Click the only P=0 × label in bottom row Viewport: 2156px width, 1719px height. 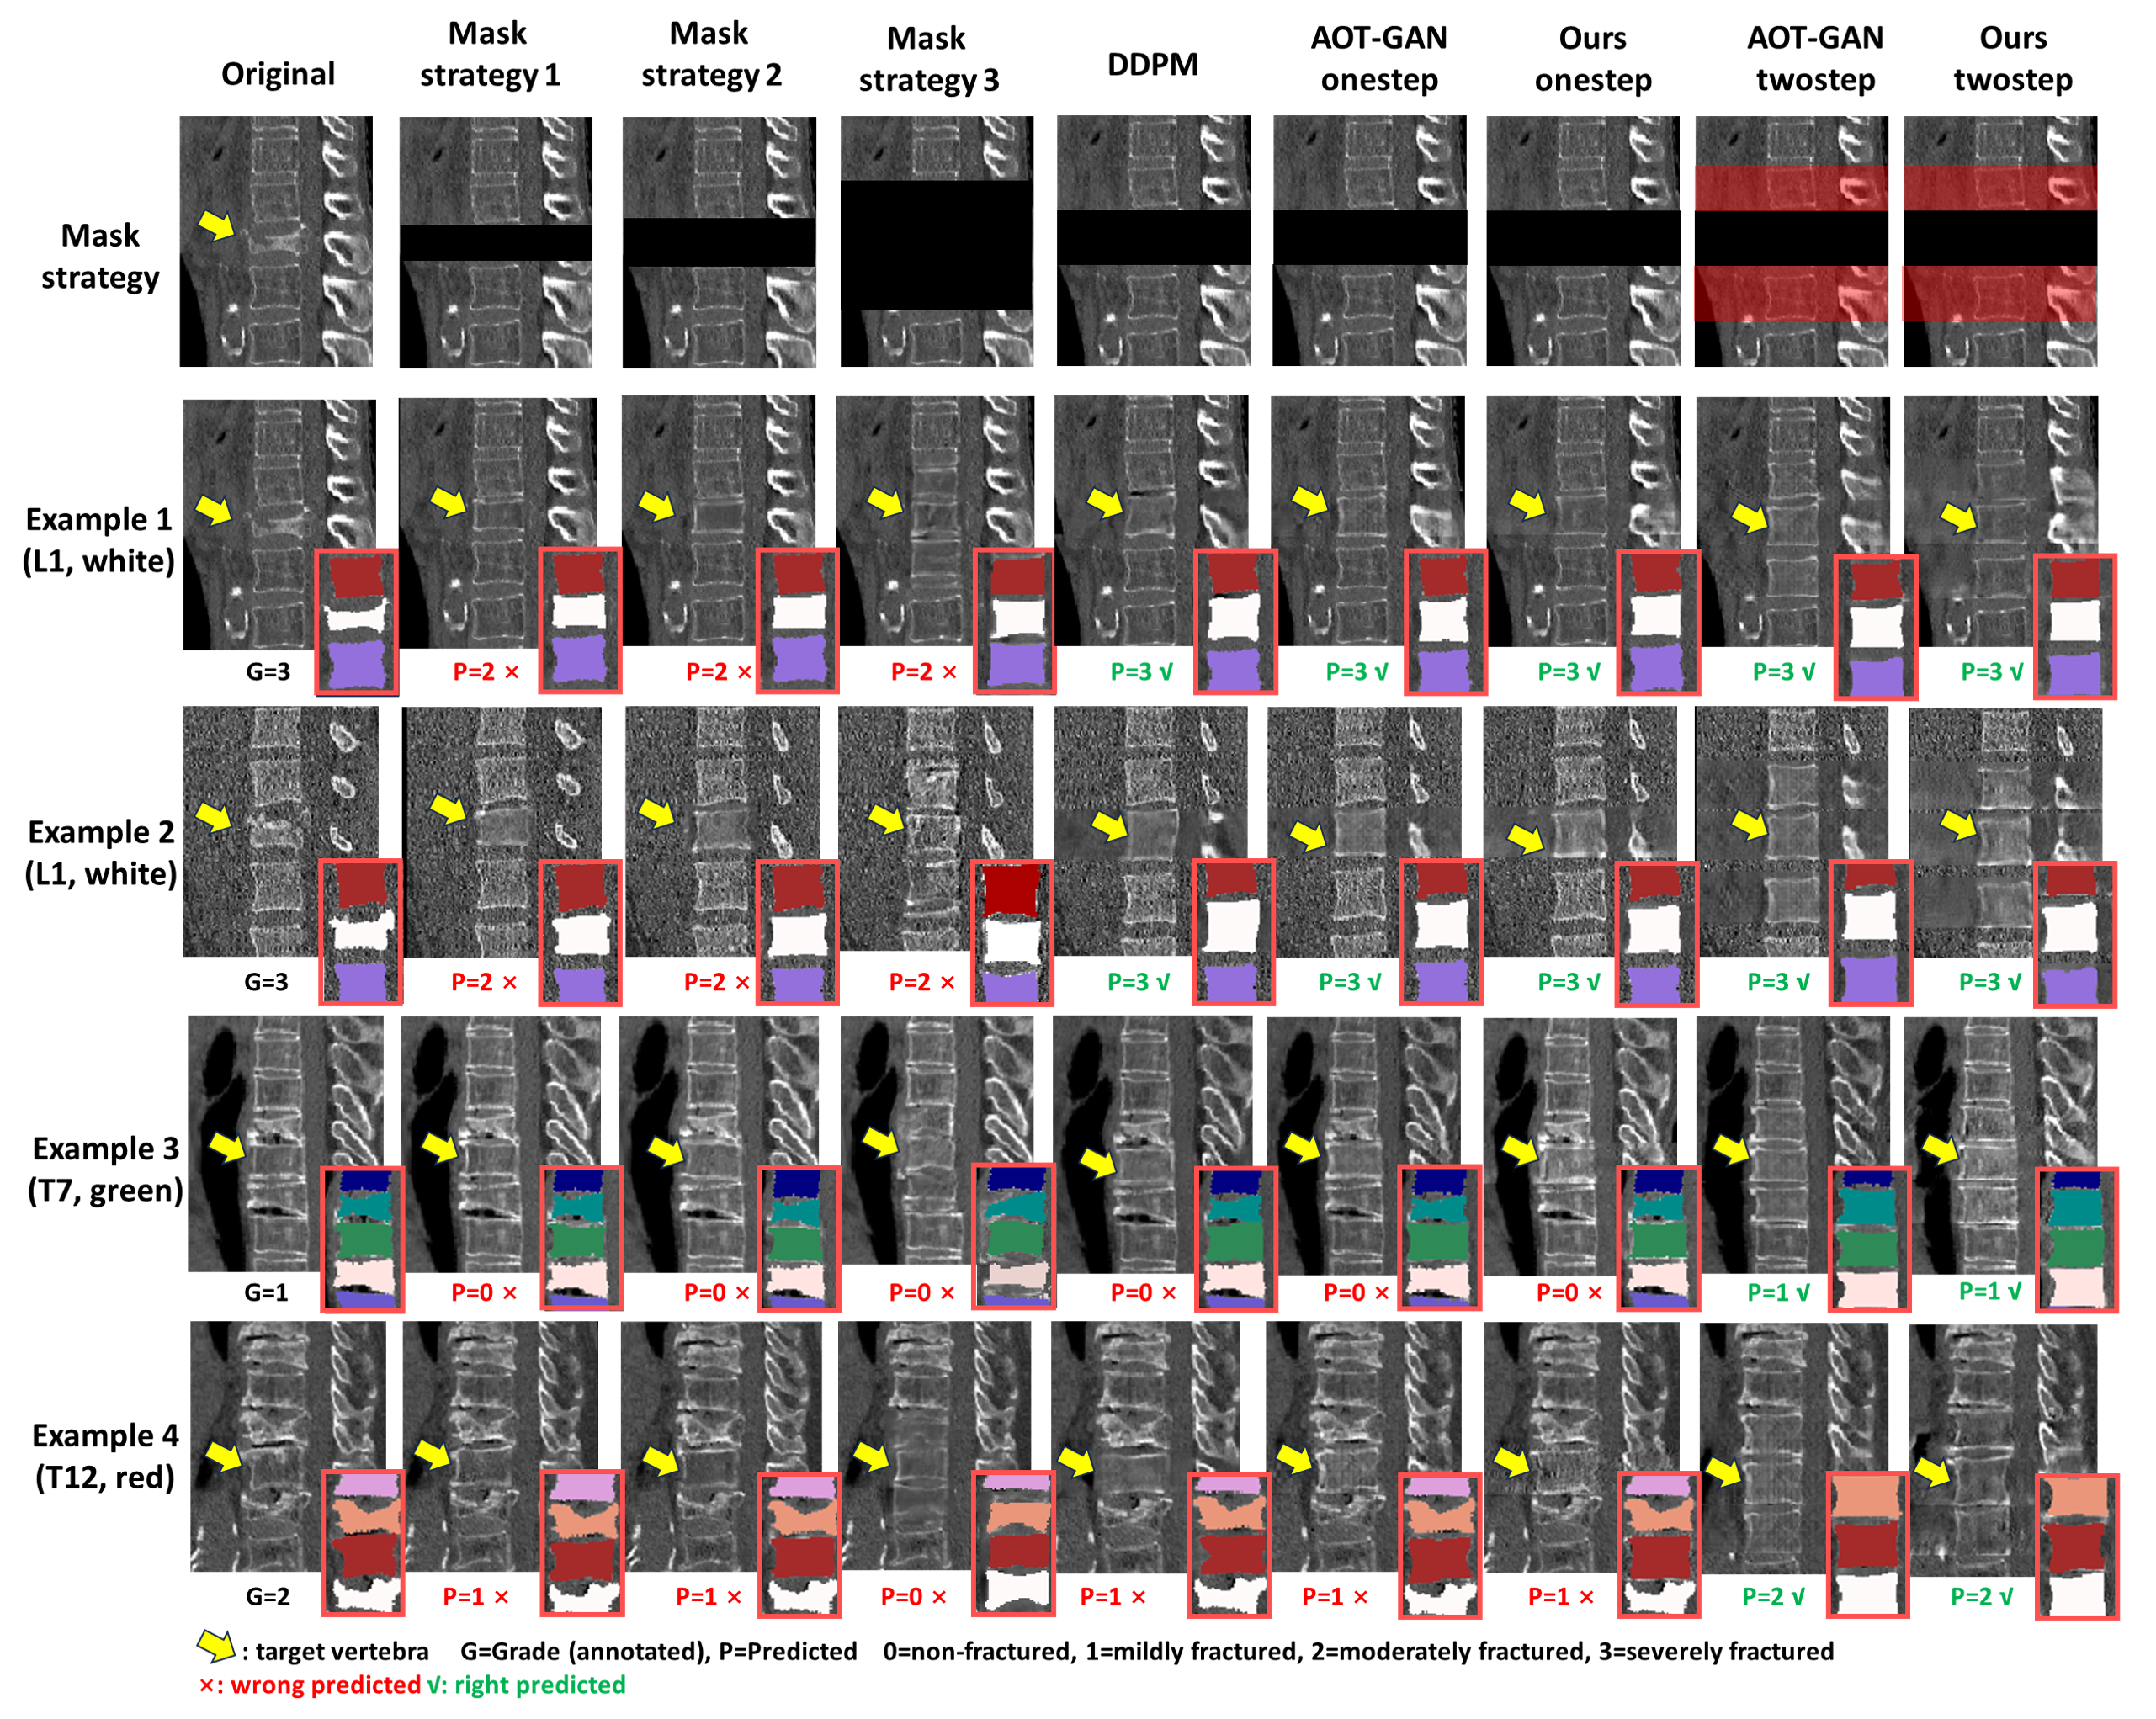[912, 1597]
